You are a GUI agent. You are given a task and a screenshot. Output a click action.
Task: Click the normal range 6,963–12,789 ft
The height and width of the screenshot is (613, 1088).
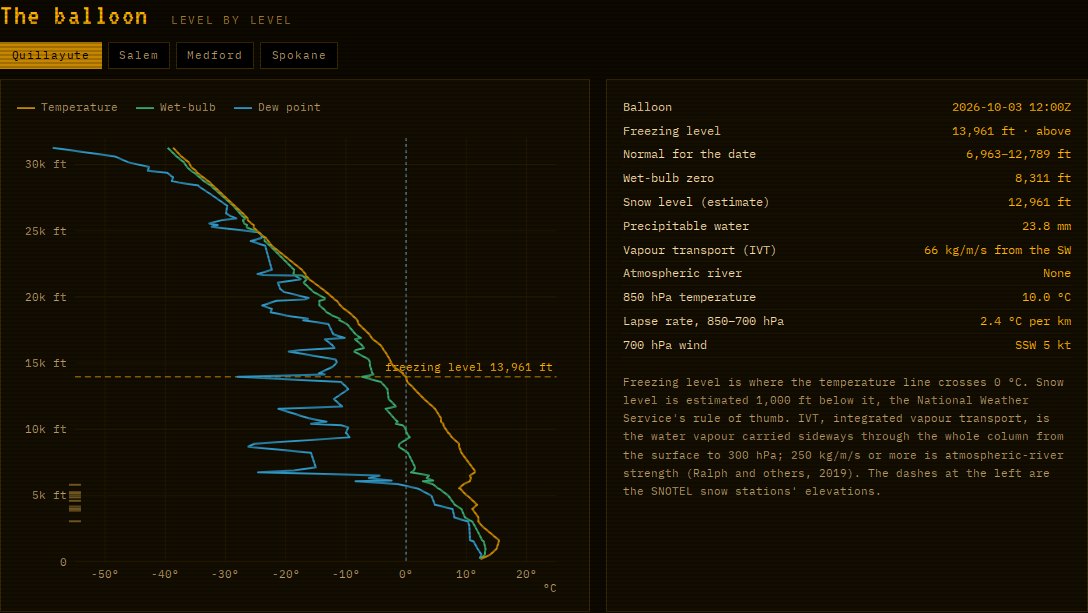point(1018,154)
